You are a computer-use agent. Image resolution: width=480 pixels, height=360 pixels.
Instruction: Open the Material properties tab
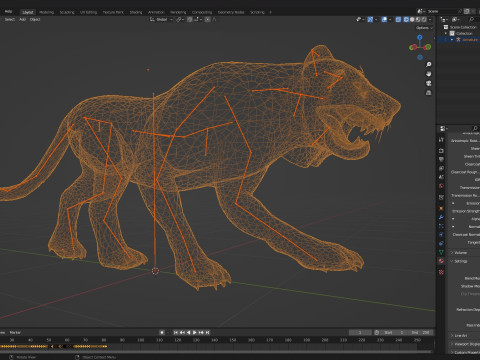coord(441,261)
